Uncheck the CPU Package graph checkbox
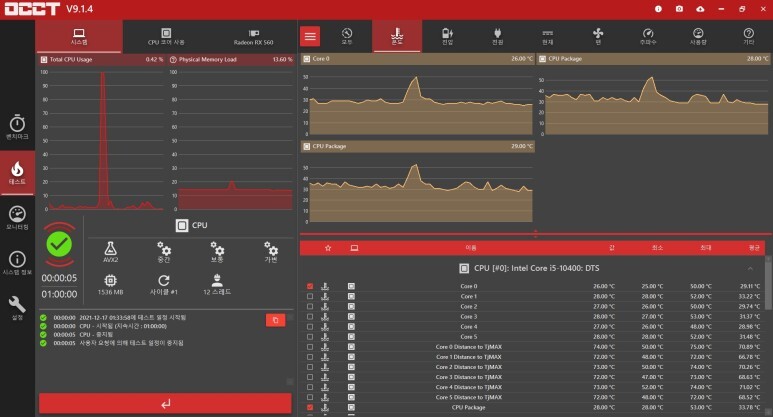The width and height of the screenshot is (773, 417). (310, 407)
